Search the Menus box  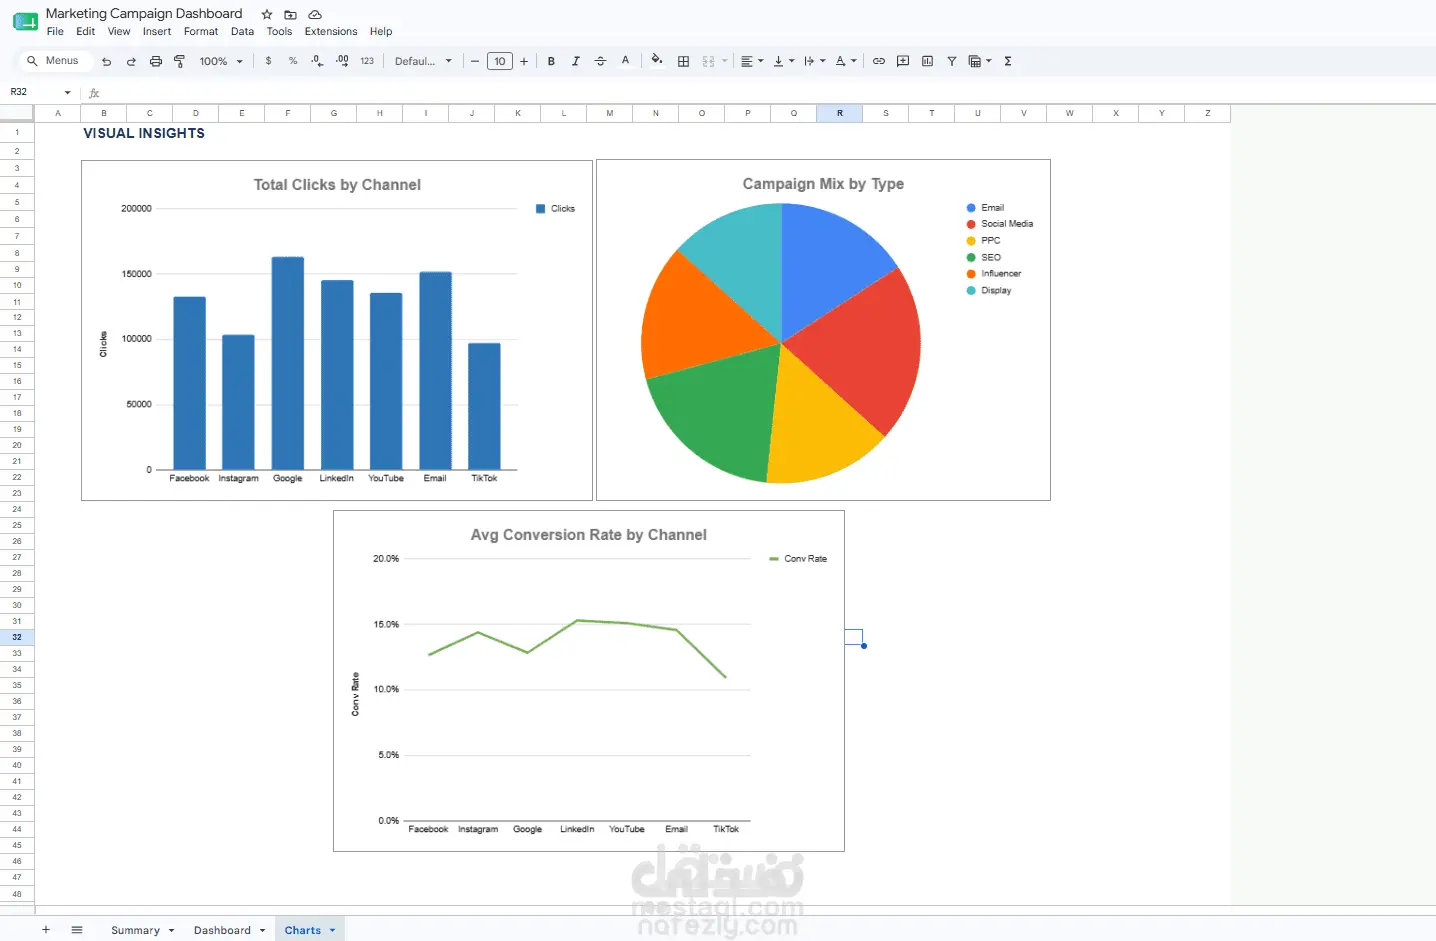pyautogui.click(x=56, y=61)
